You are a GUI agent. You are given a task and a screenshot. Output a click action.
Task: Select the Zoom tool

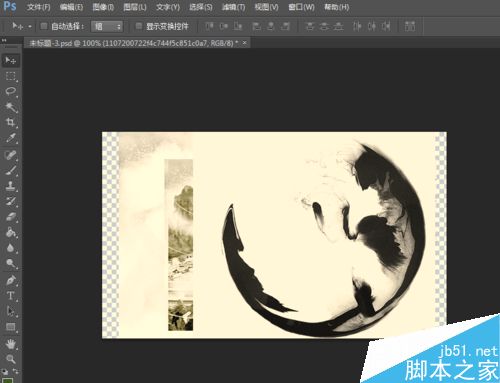pos(11,359)
